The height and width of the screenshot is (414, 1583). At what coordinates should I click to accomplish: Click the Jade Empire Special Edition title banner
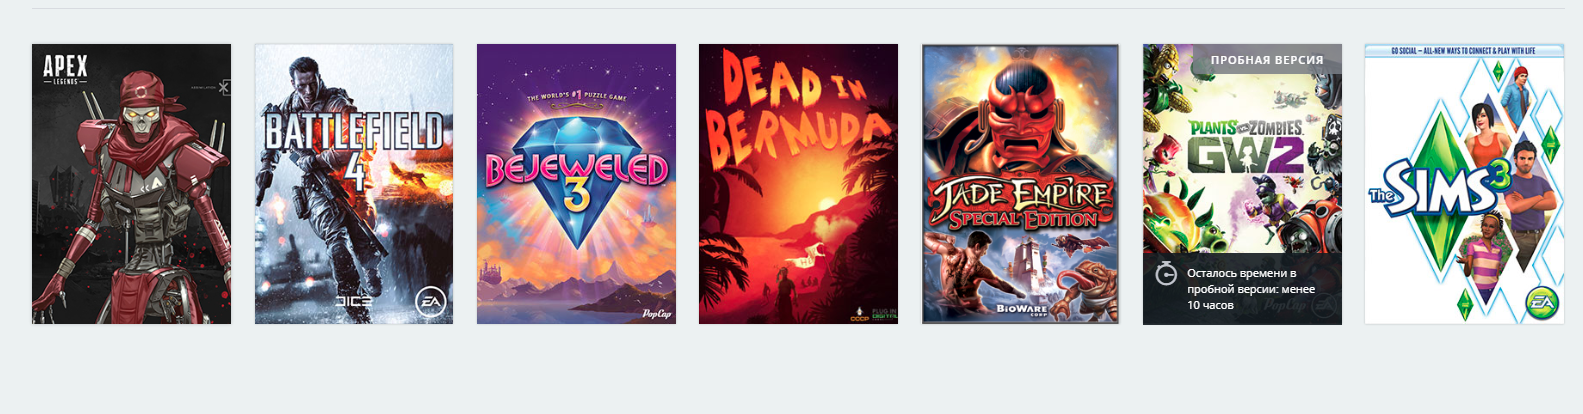[x=1020, y=204]
